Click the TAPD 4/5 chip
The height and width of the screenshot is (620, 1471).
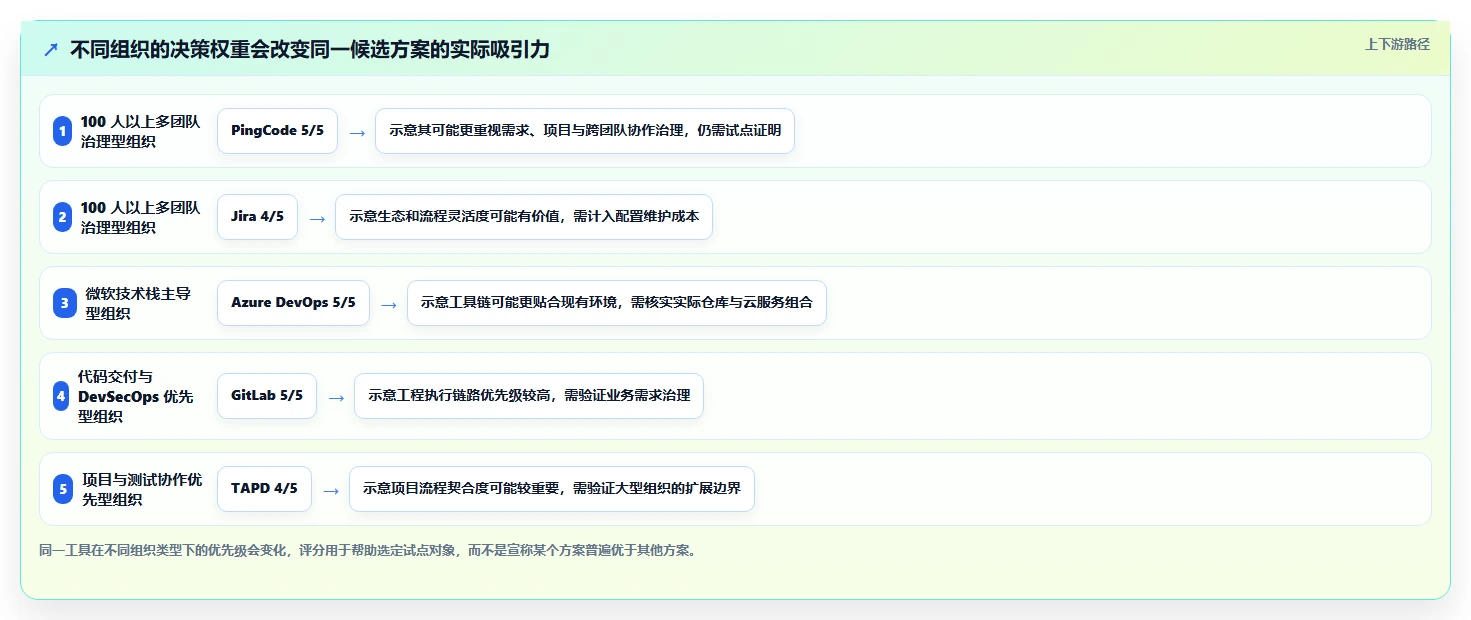click(264, 489)
